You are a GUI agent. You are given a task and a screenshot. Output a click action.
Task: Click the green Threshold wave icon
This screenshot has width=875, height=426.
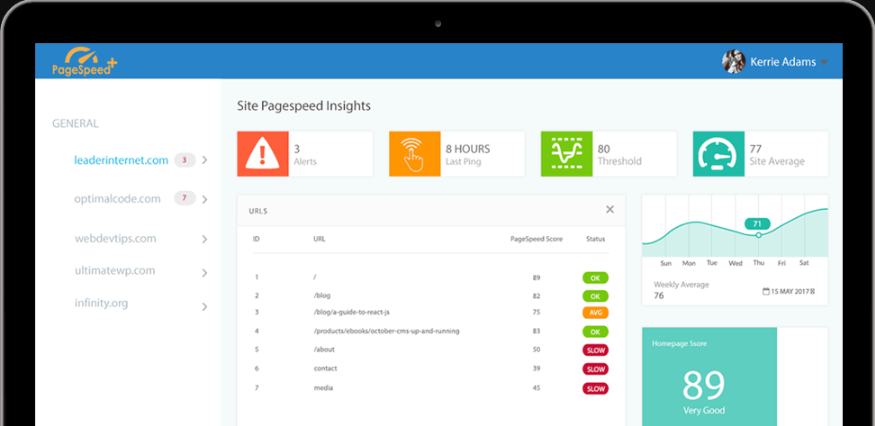tap(566, 154)
